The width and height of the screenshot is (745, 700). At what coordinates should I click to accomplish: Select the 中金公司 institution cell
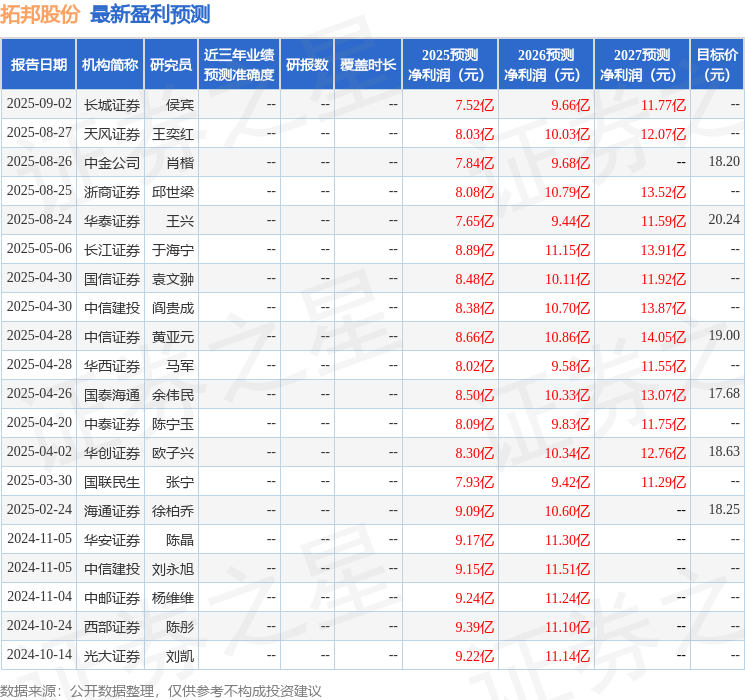tap(112, 163)
